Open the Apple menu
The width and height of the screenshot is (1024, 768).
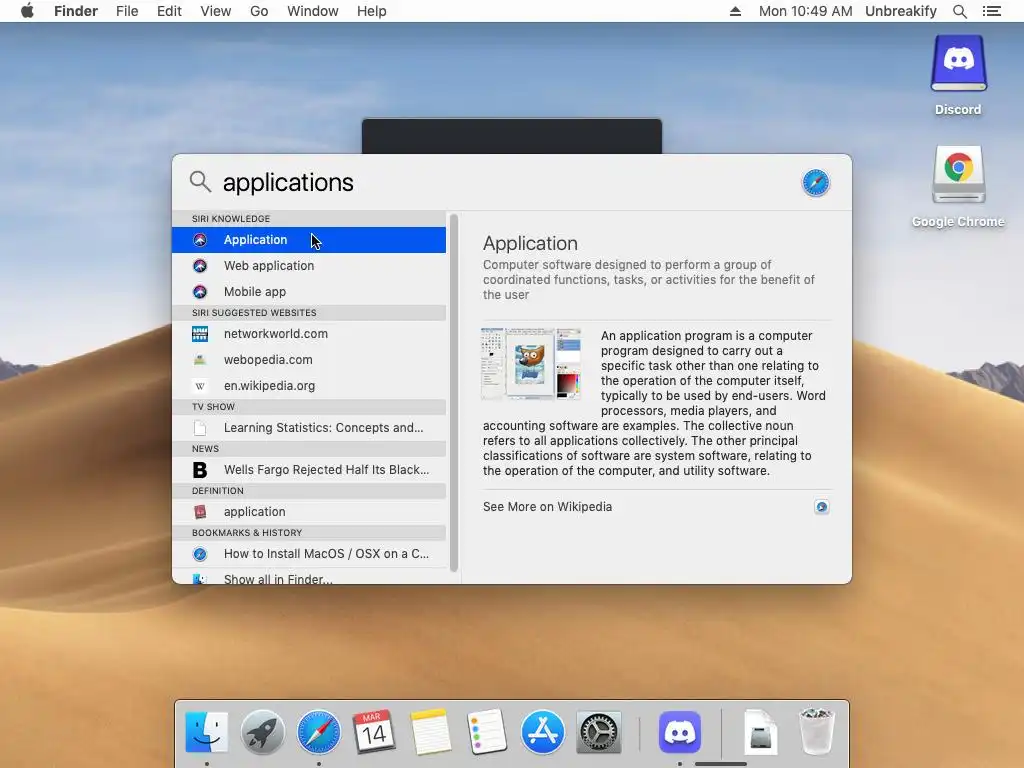[27, 11]
